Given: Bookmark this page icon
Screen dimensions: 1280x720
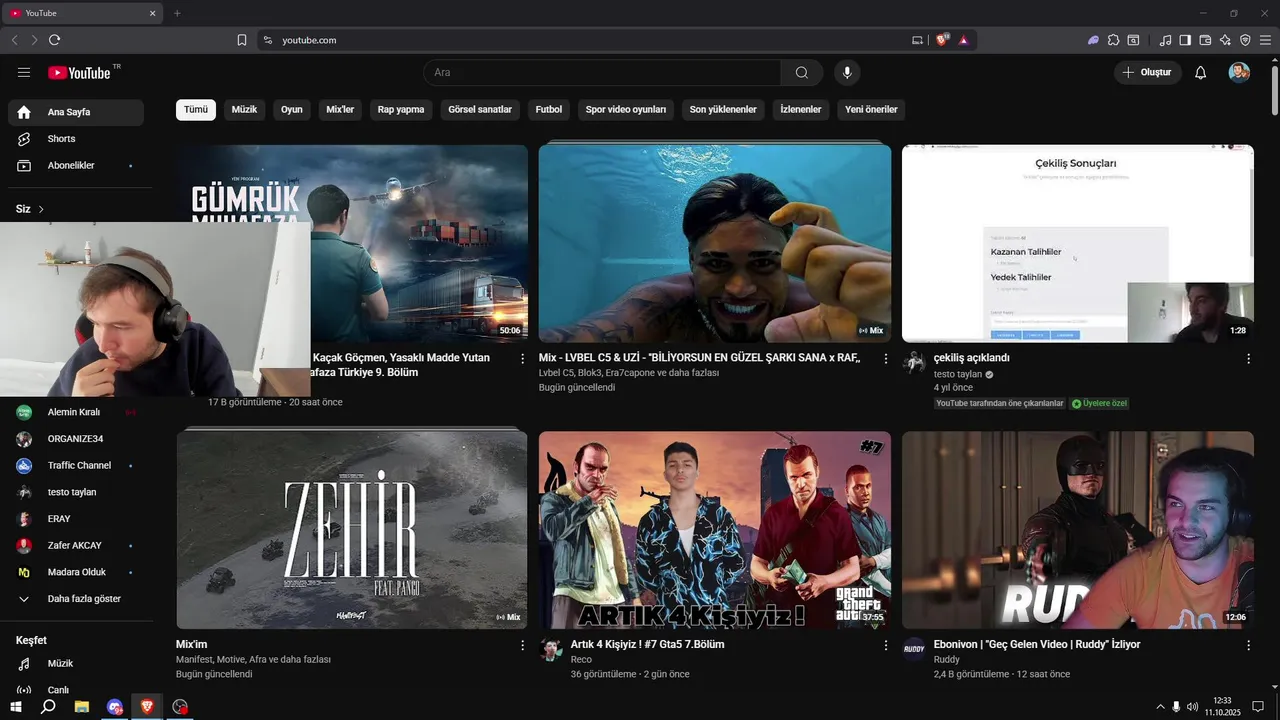Looking at the screenshot, I should click(242, 40).
